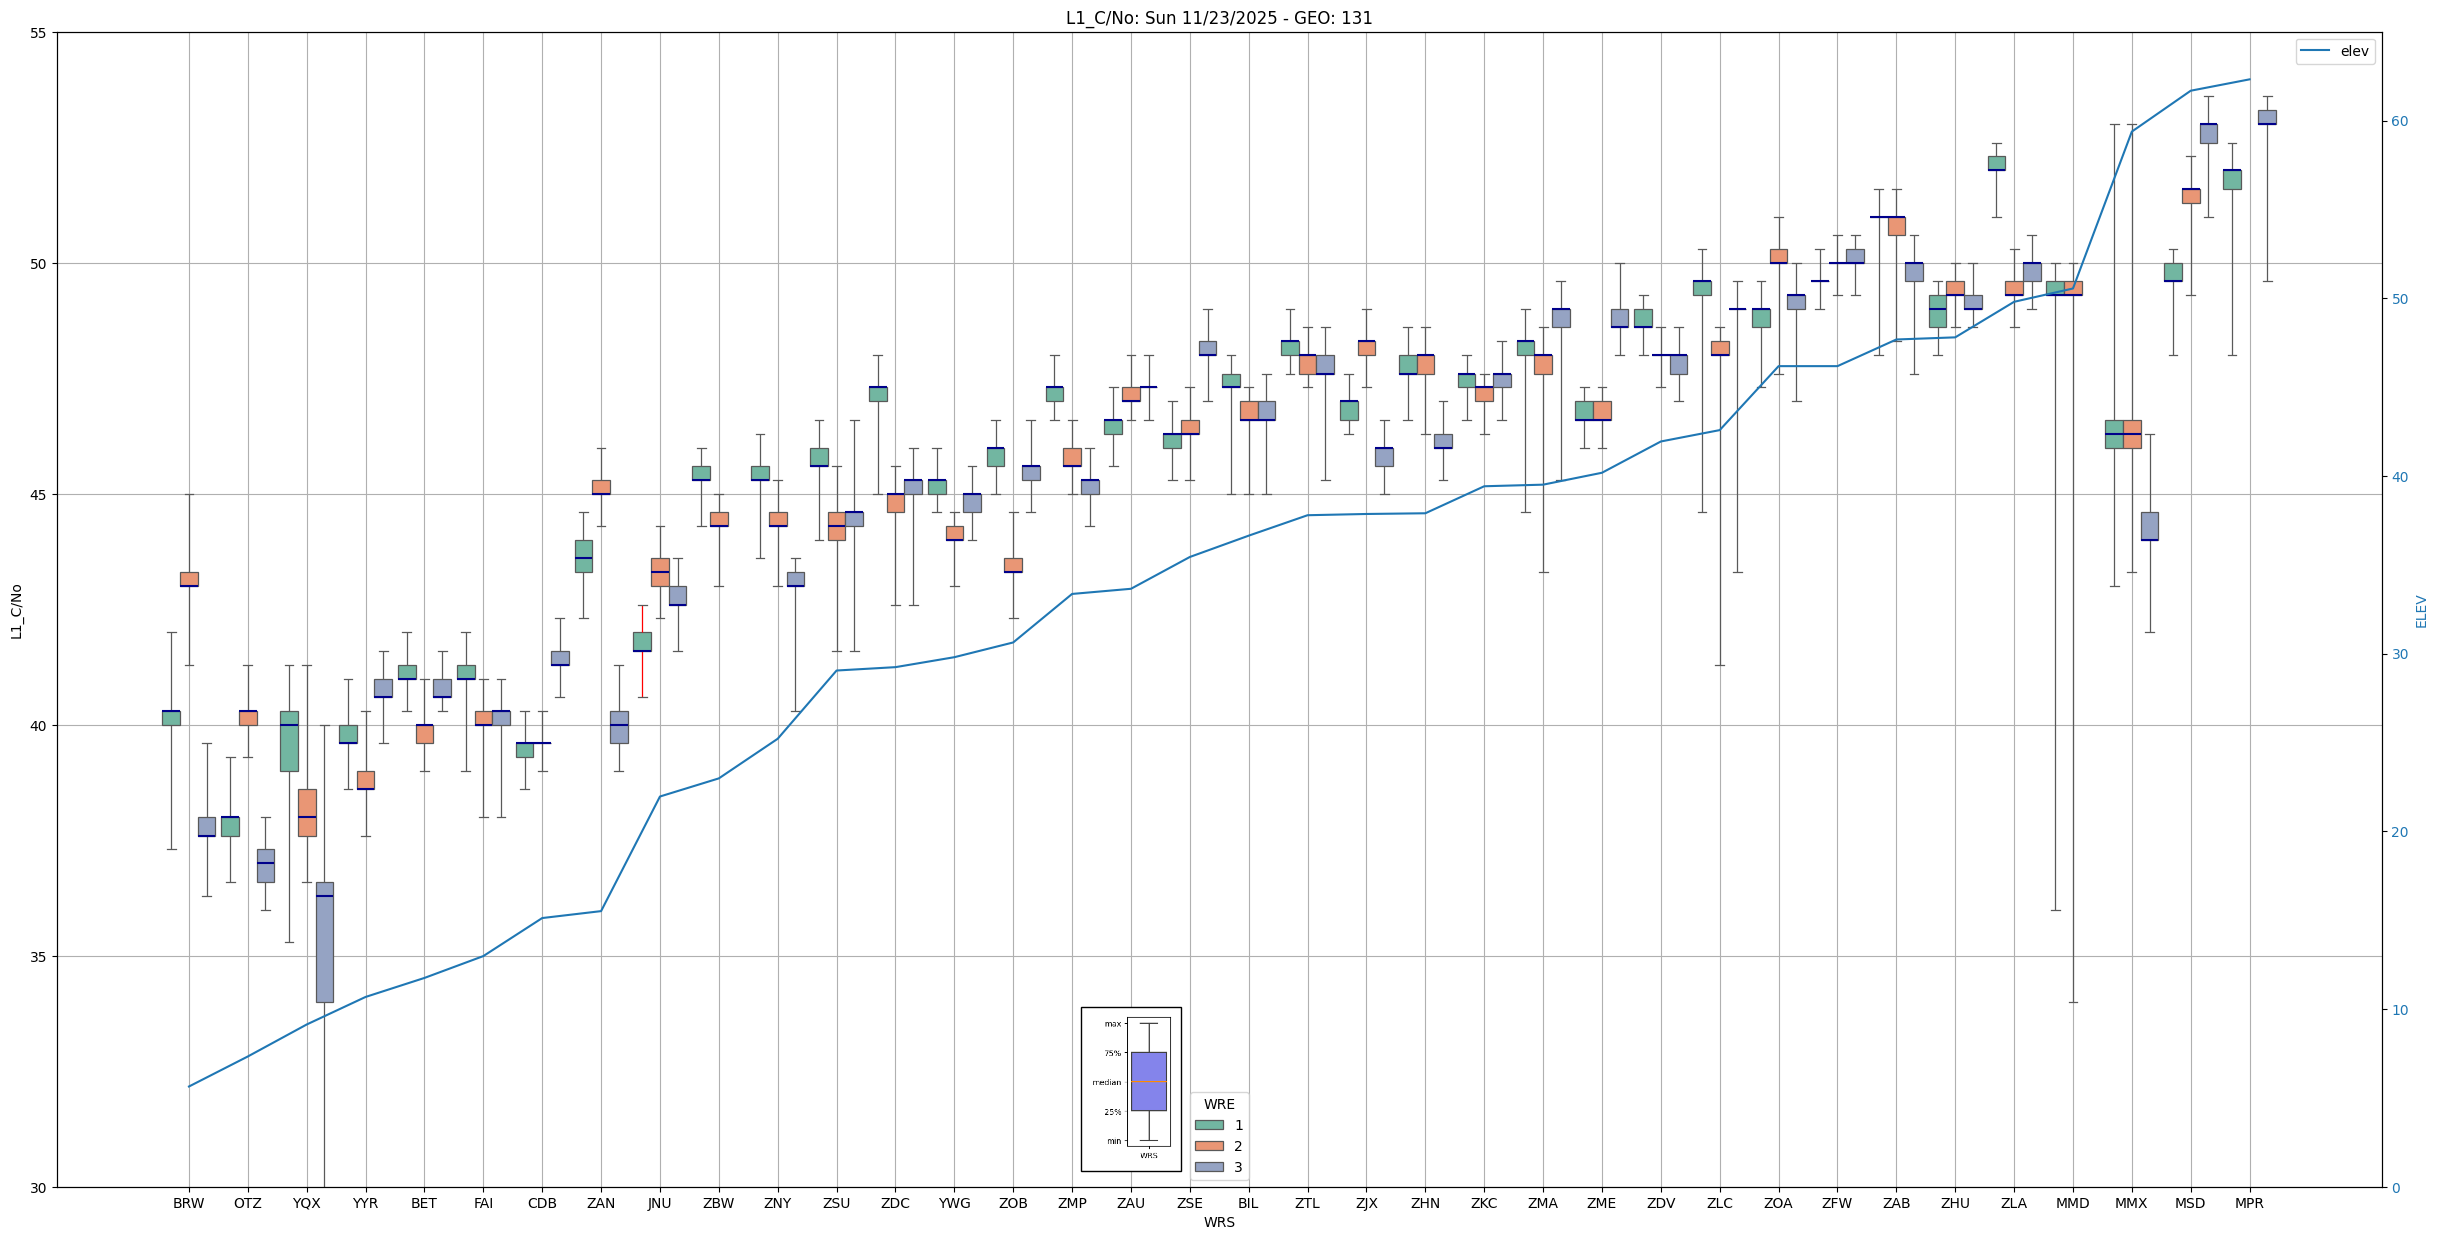
Task: Click the WRS x-axis label
Action: tap(1218, 1222)
